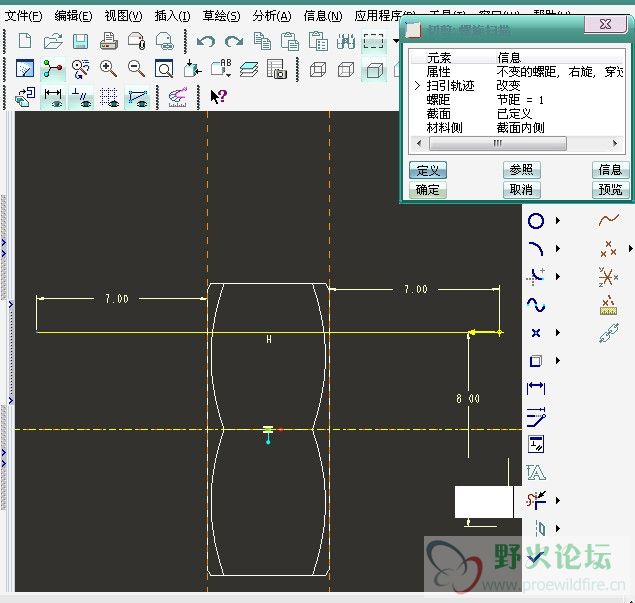Select the 扫引轨迹 element row
This screenshot has height=603, width=635.
pos(518,86)
